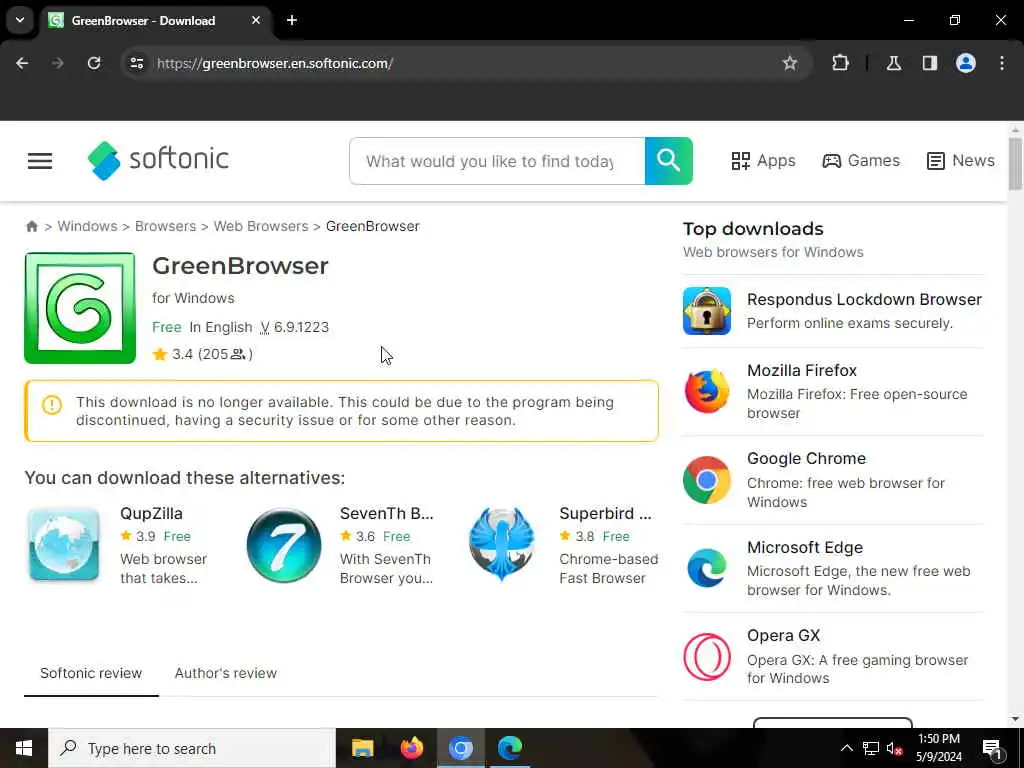
Task: Click the browser forward arrow
Action: [58, 63]
